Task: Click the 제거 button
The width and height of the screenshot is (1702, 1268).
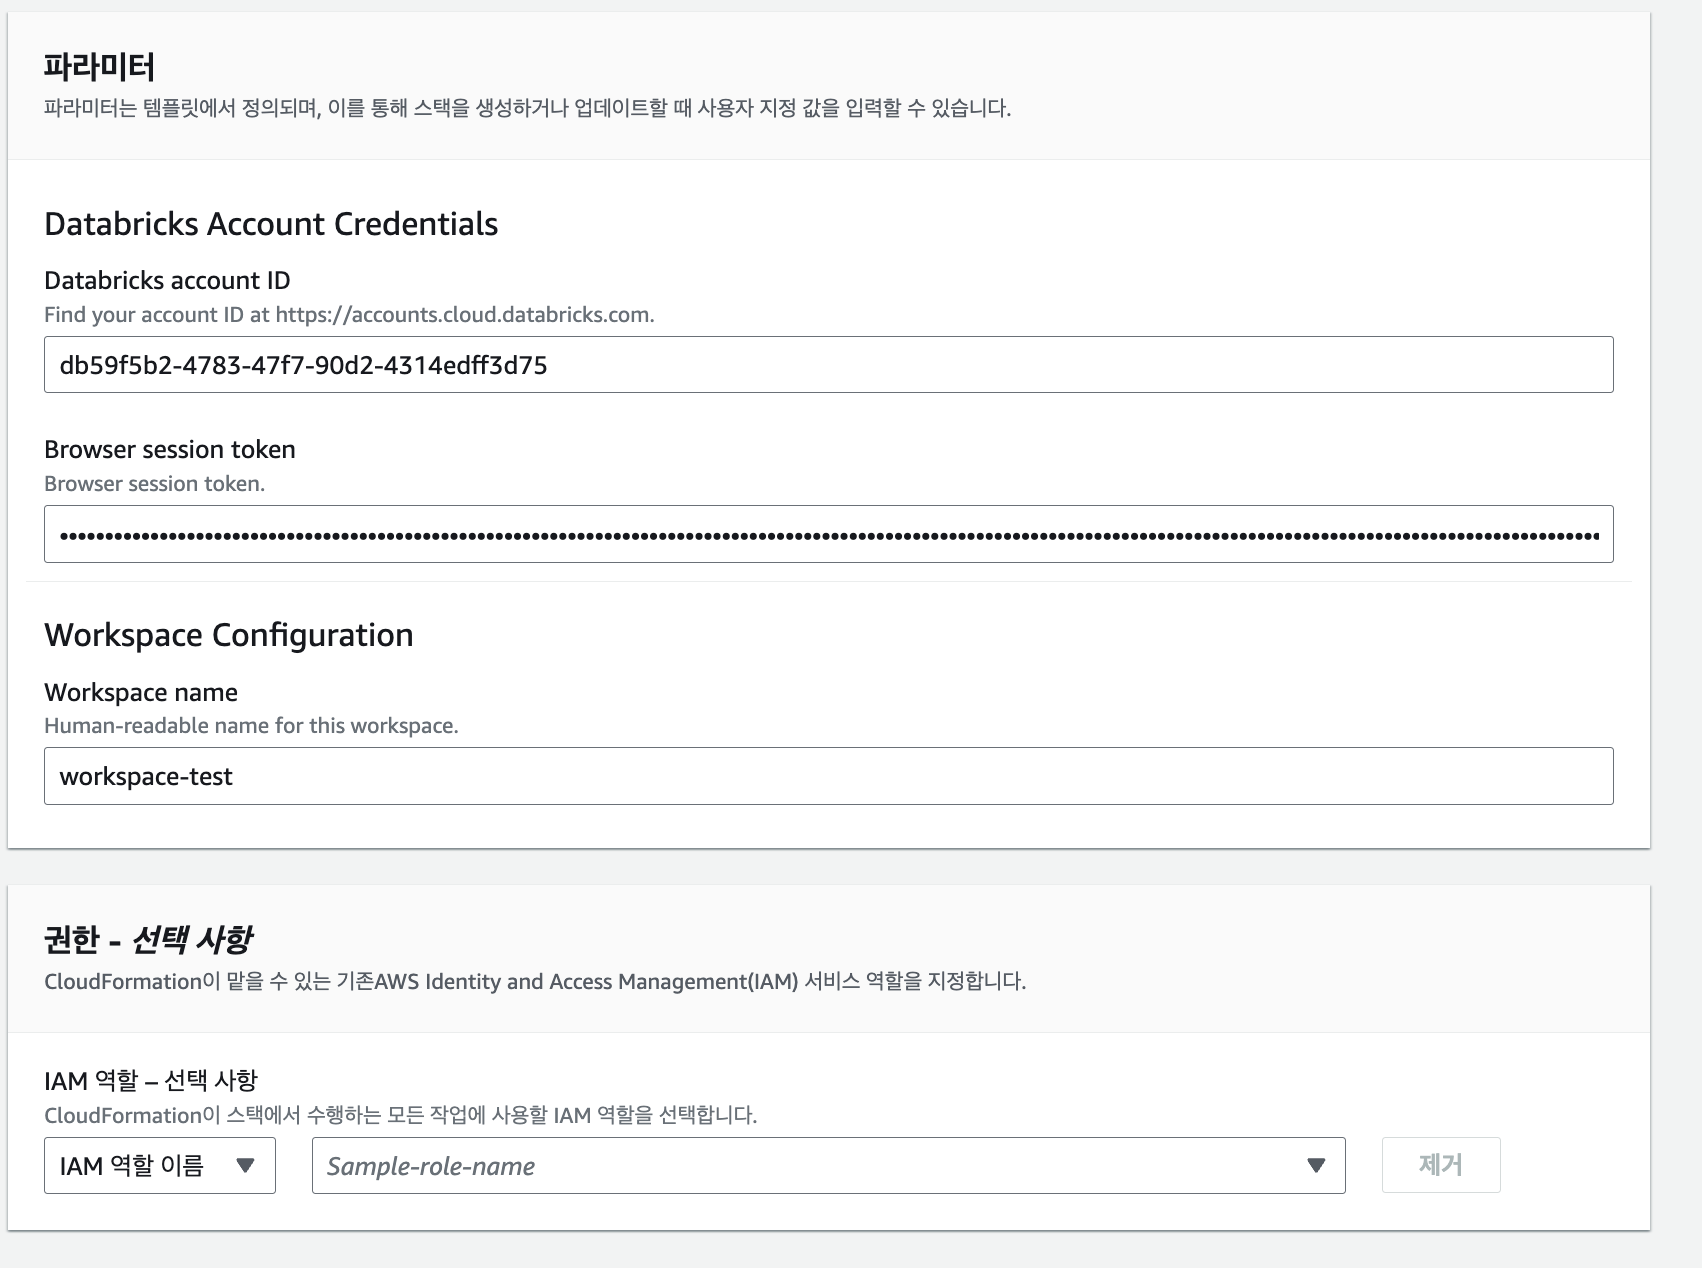Action: (1441, 1165)
